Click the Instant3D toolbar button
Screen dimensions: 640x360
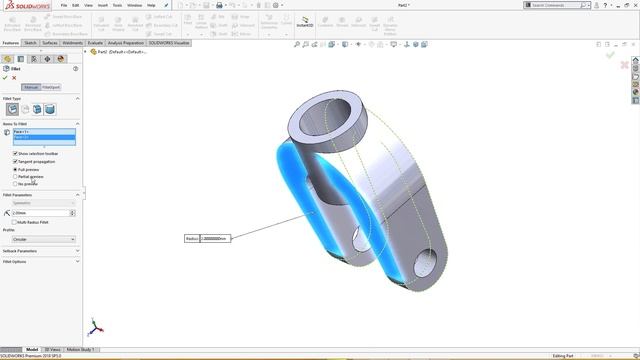coord(305,22)
